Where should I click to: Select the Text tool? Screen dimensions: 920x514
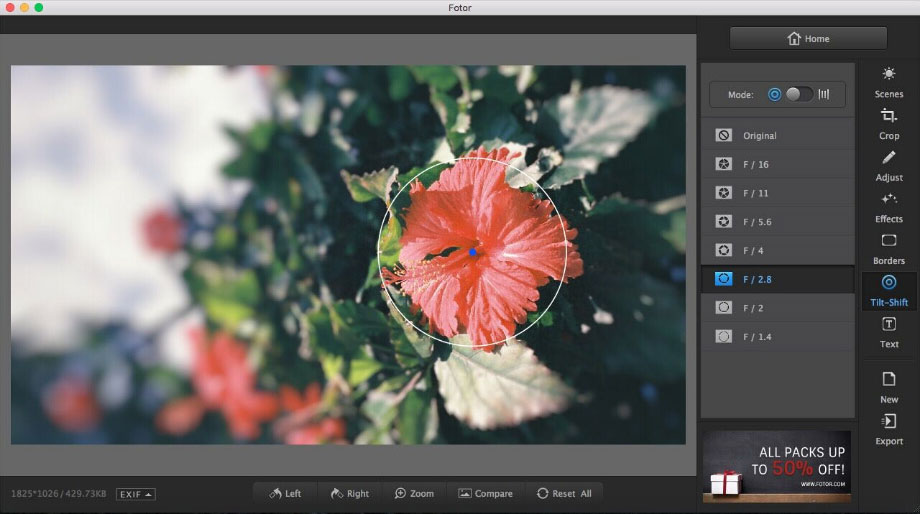[888, 331]
